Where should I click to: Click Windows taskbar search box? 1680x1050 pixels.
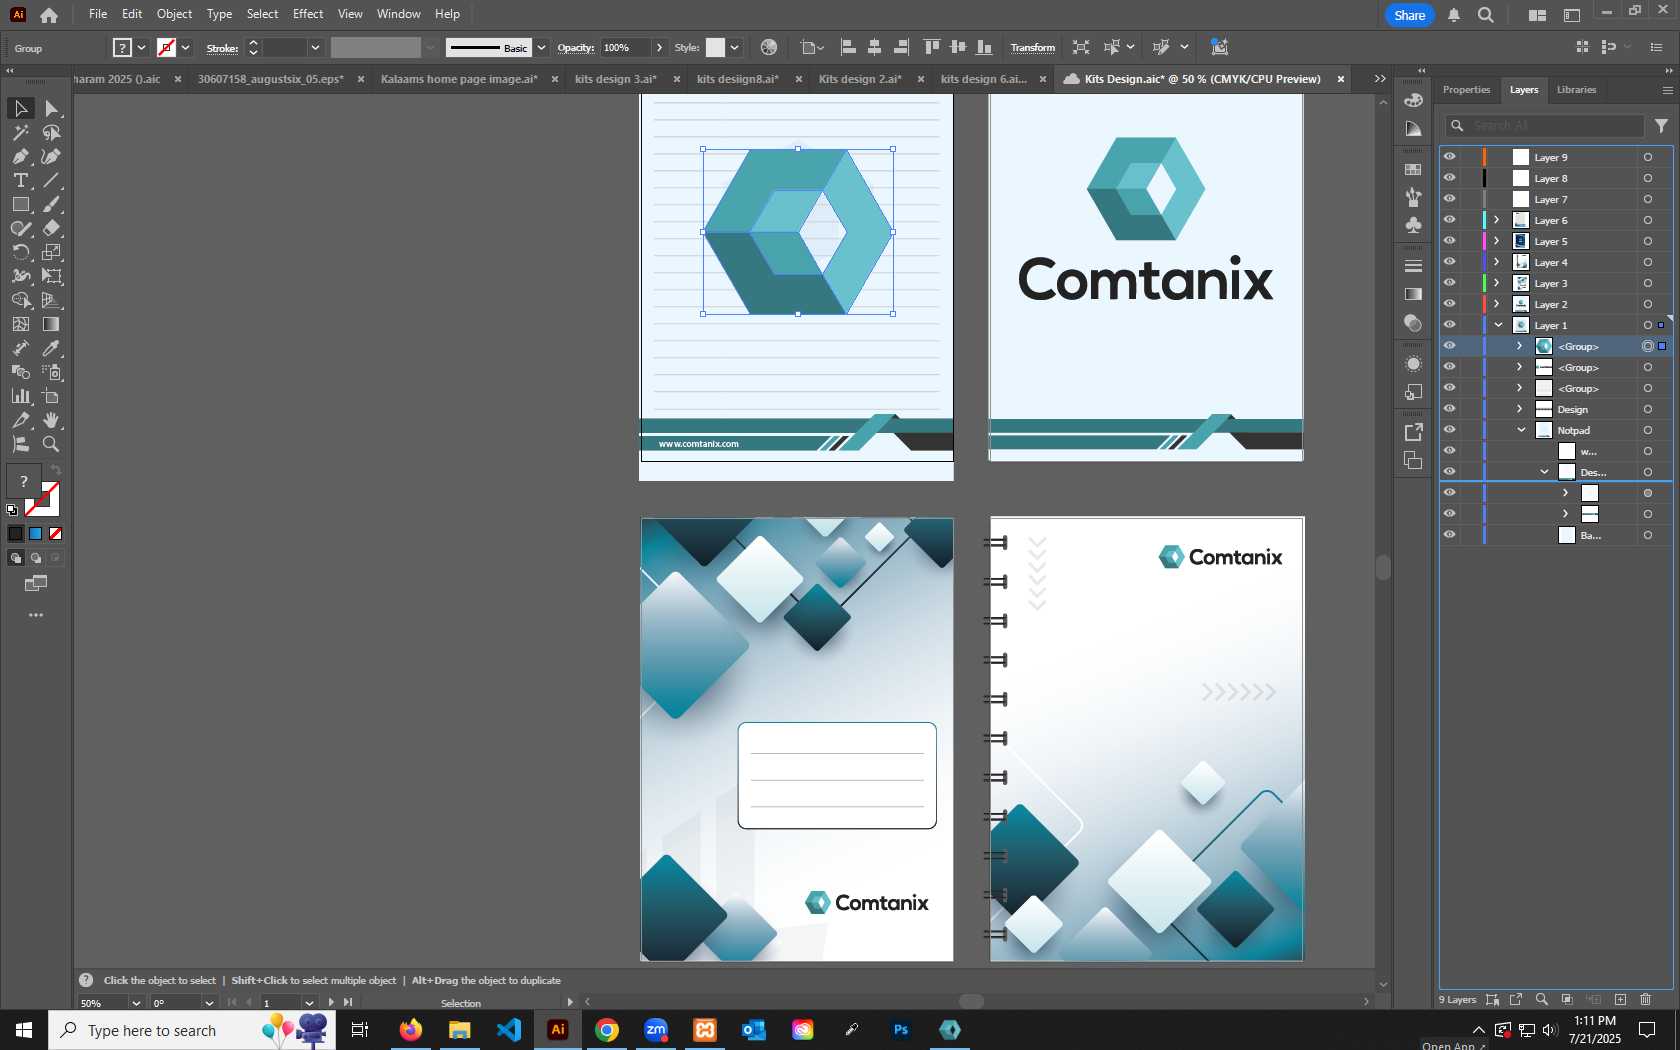click(192, 1030)
